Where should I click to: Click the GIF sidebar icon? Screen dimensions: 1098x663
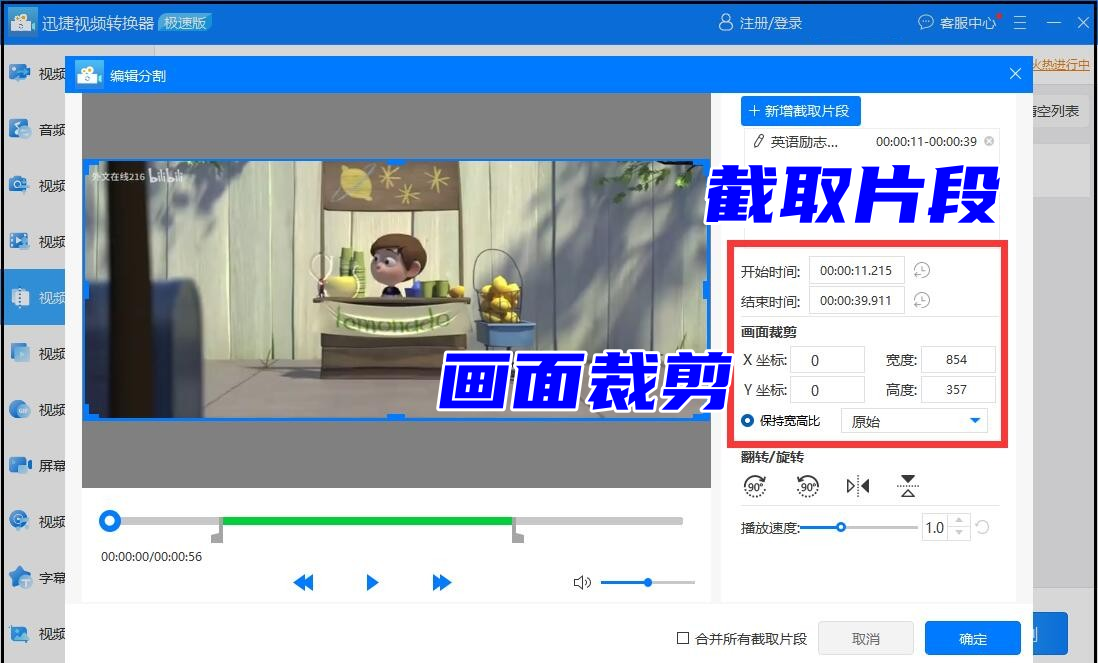point(20,409)
